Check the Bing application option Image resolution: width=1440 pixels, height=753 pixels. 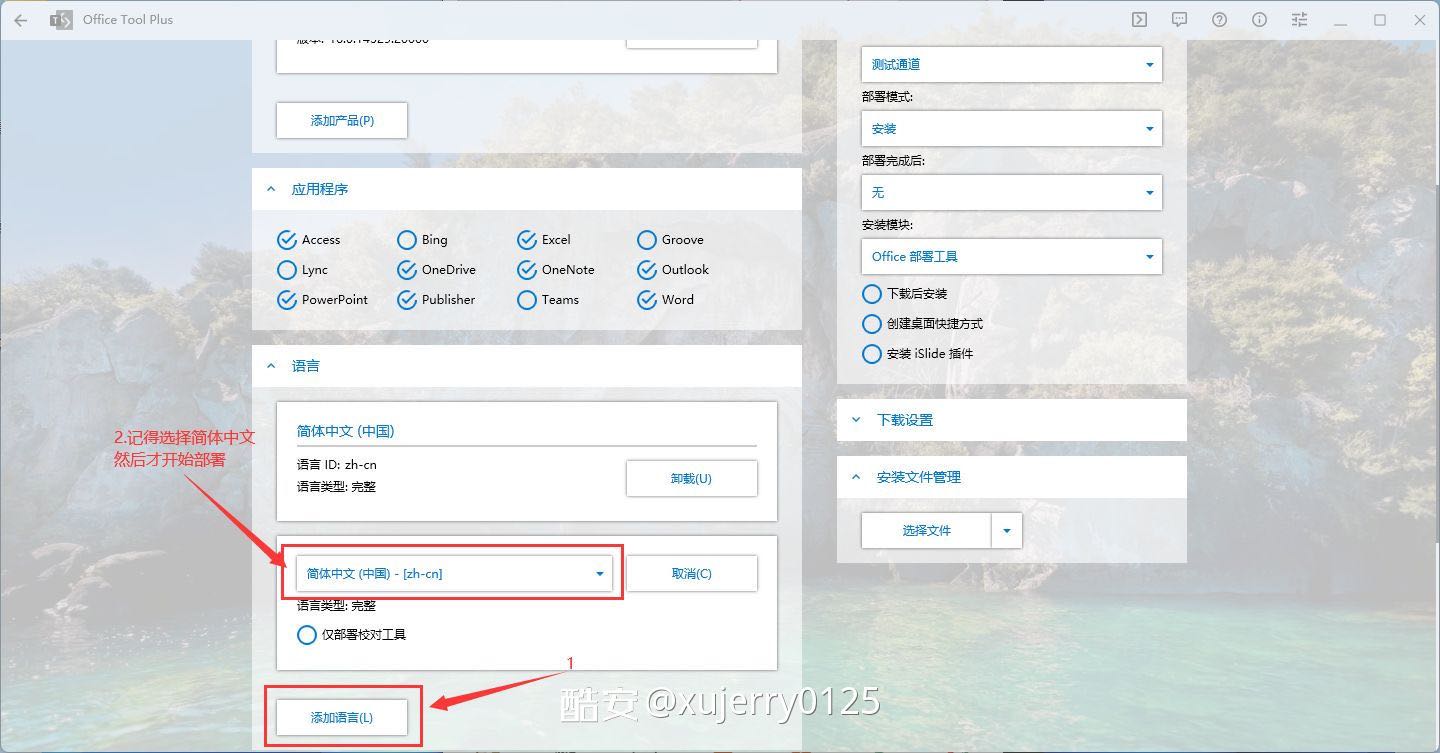coord(407,240)
